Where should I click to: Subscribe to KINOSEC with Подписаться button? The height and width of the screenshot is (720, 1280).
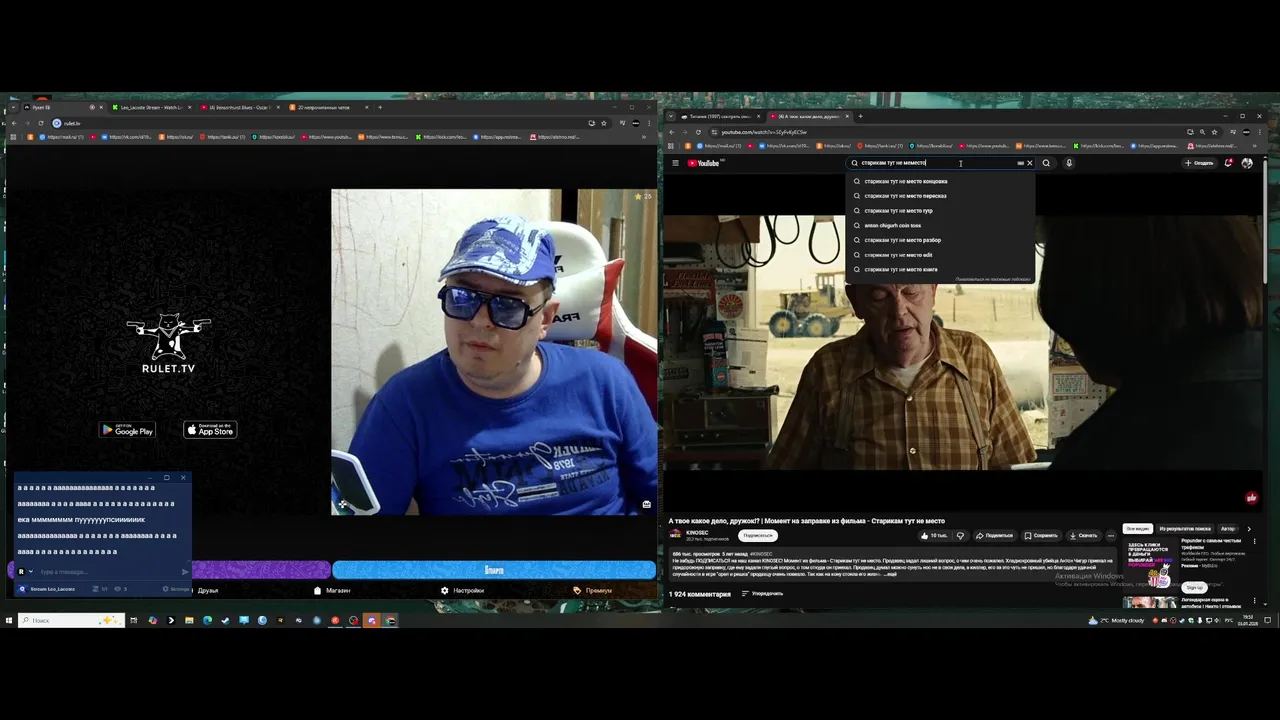757,535
